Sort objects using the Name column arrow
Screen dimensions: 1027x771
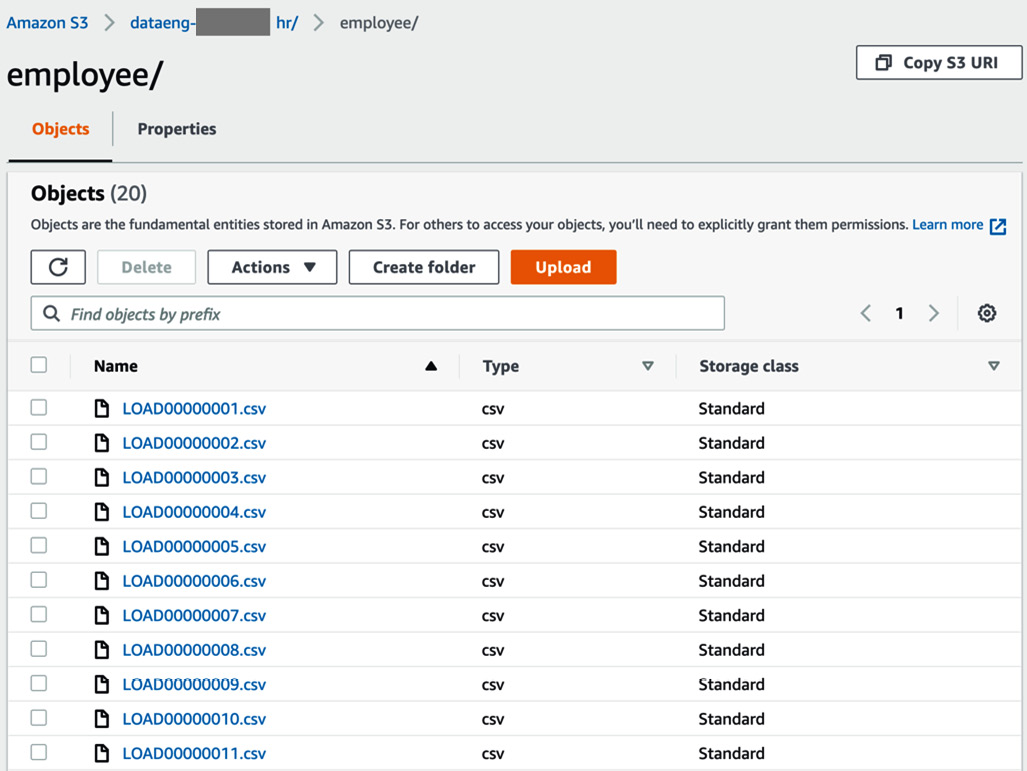(x=431, y=366)
